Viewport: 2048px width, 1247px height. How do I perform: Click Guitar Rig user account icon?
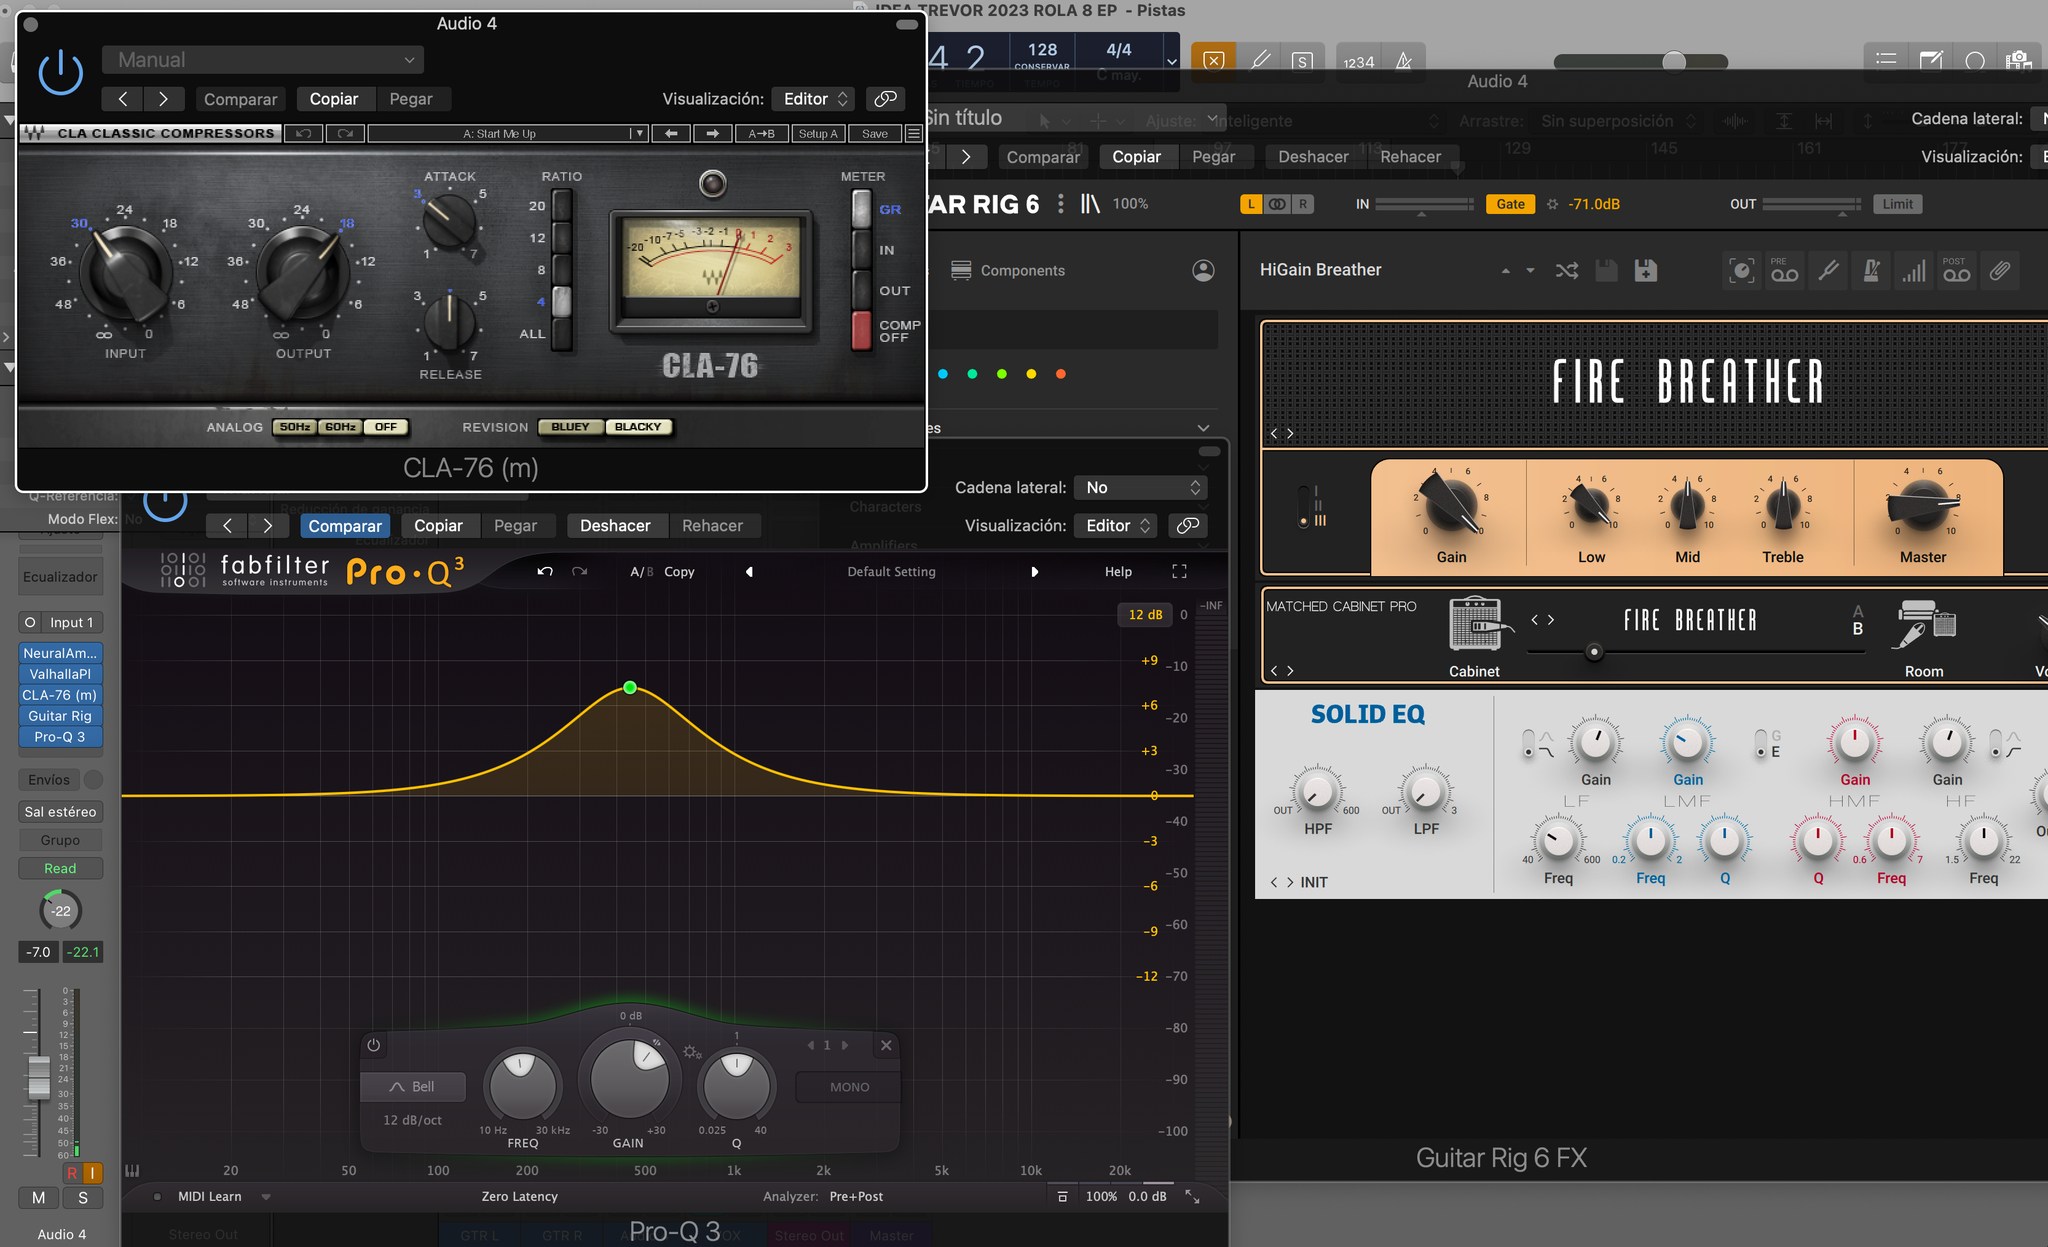pos(1203,270)
